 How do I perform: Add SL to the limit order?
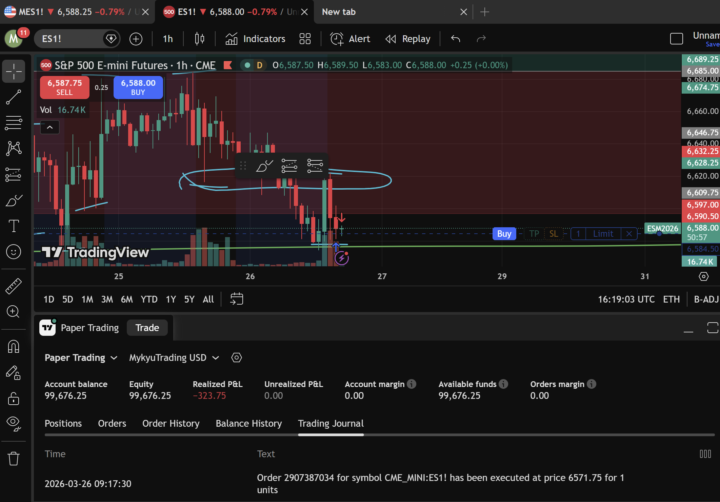[553, 234]
